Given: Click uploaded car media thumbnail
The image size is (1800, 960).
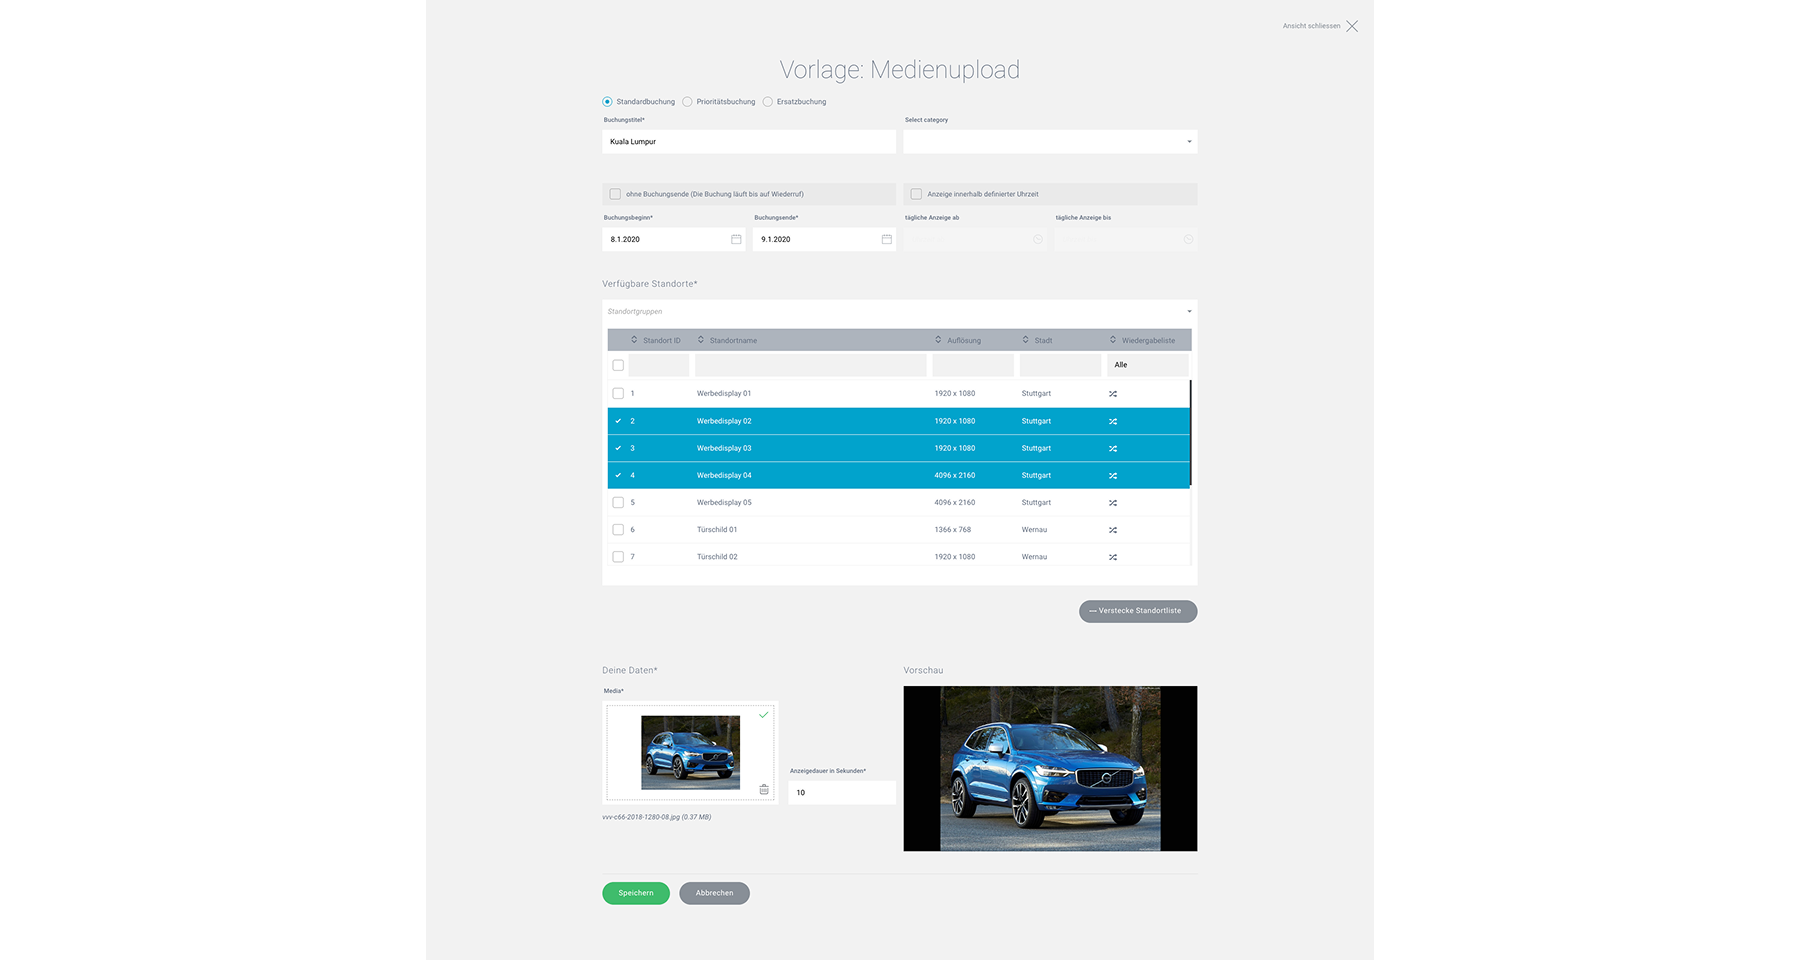Looking at the screenshot, I should click(690, 752).
